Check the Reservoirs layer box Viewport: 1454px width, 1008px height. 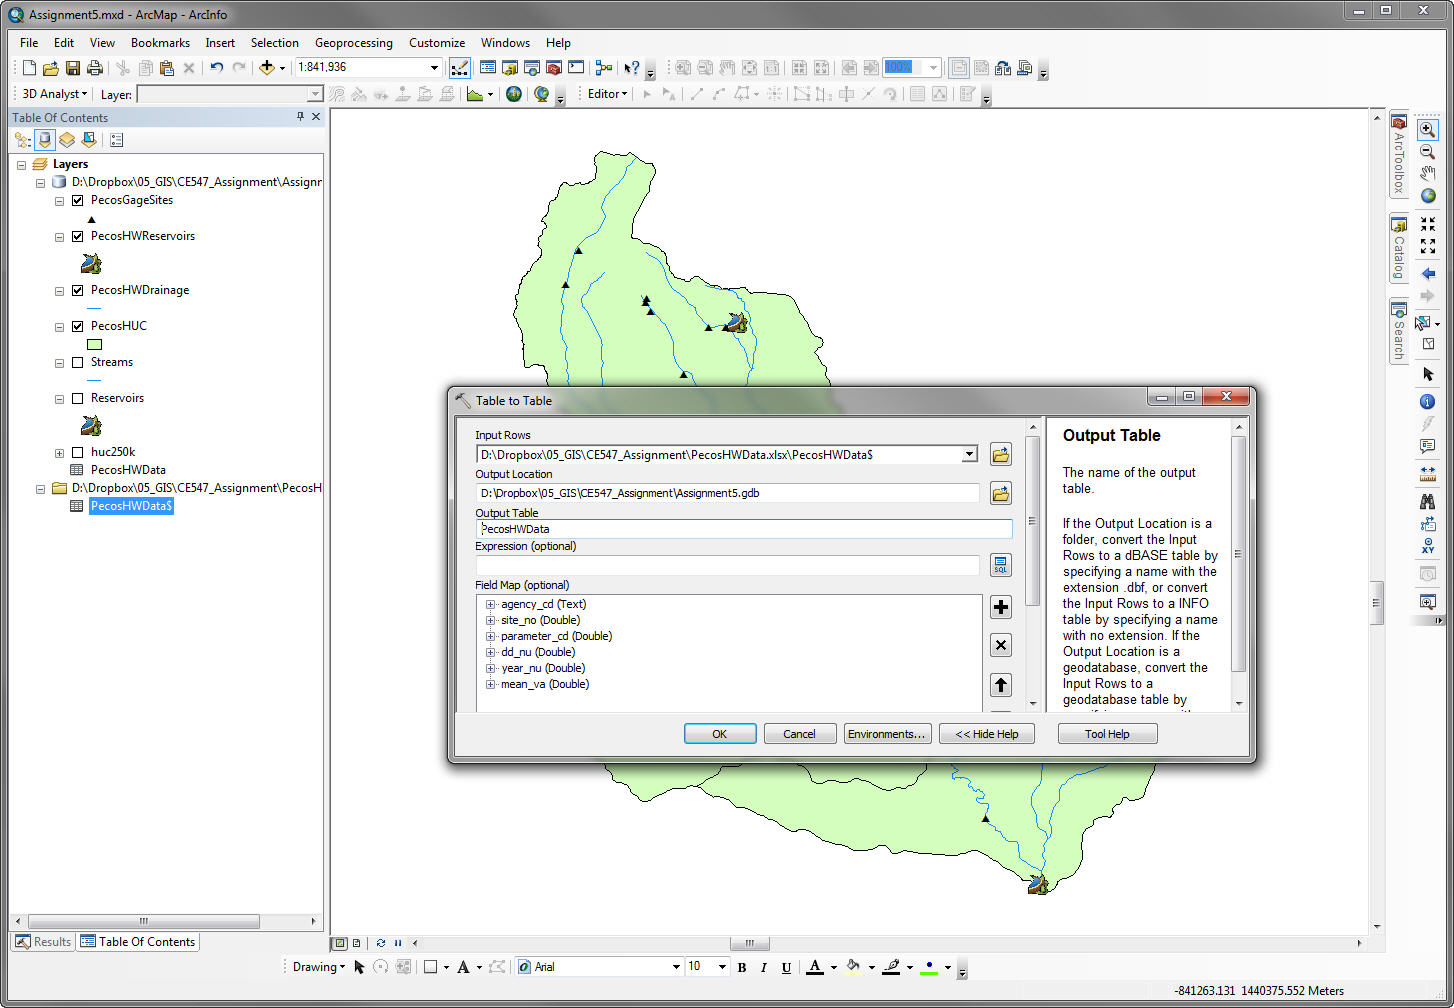coord(77,399)
